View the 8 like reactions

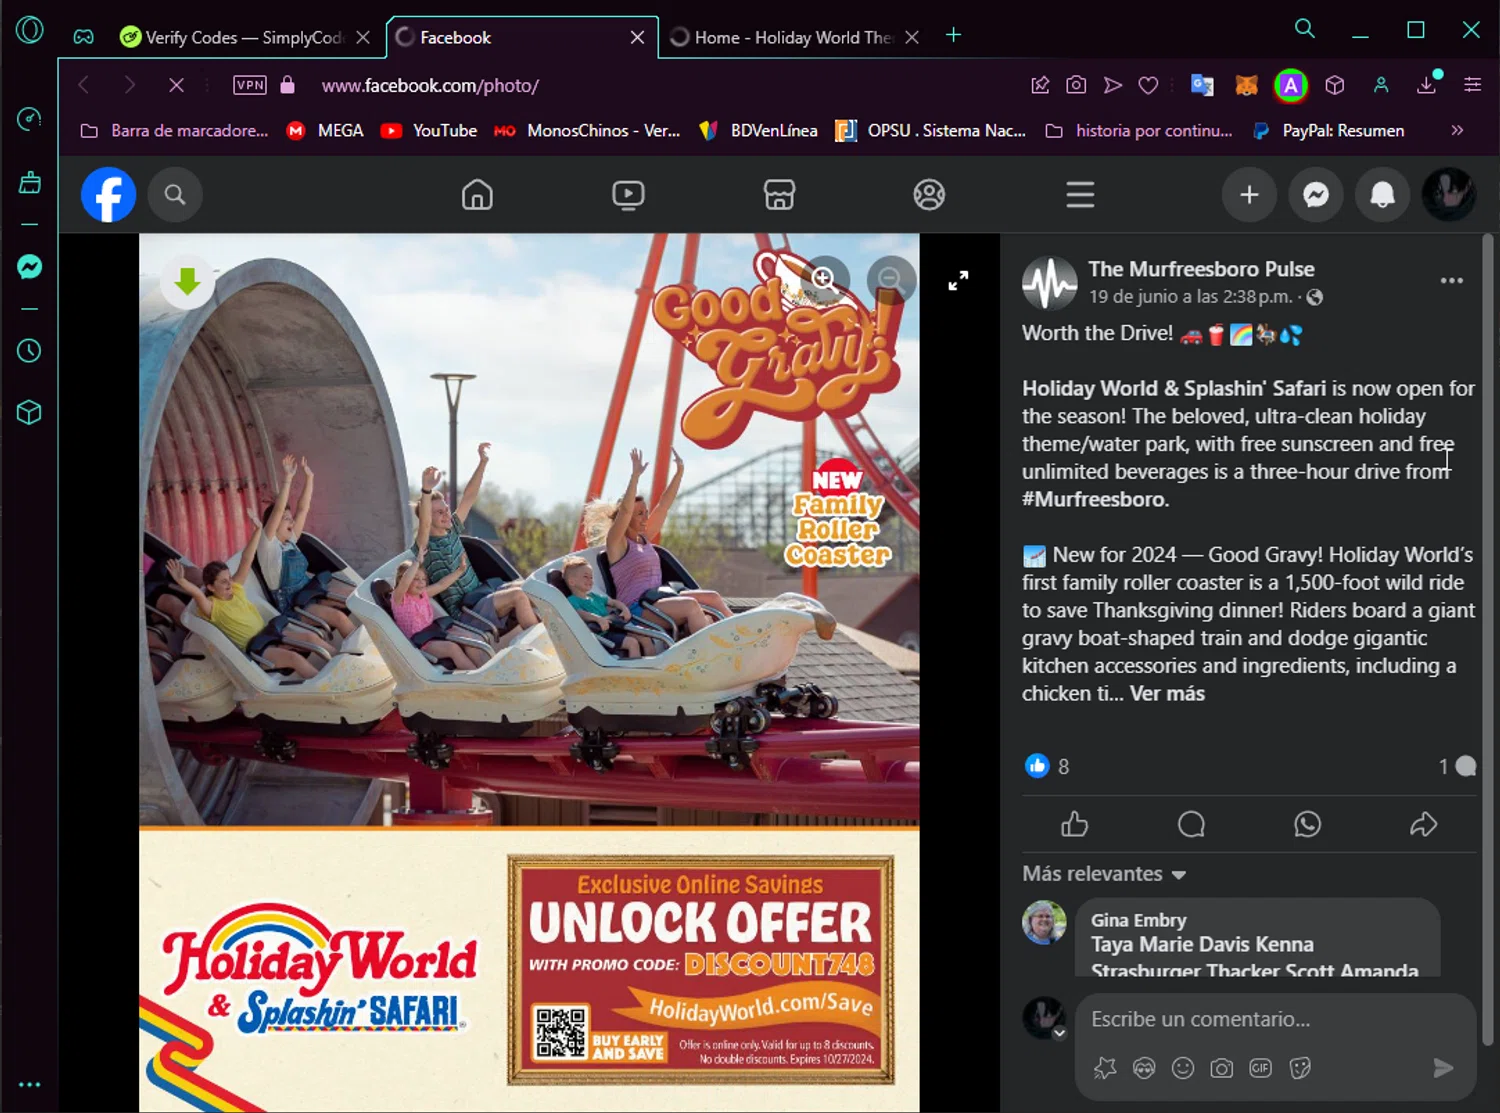point(1047,766)
